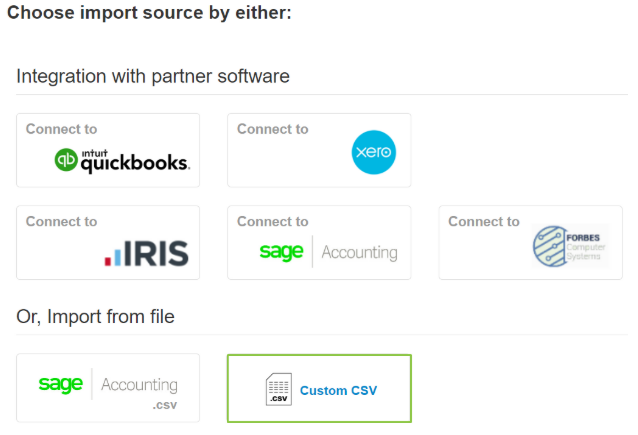Select the blue Xero circle logo
This screenshot has height=435, width=638.
click(x=374, y=153)
